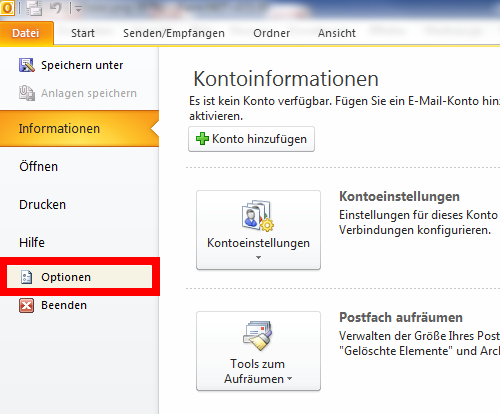Screen dimensions: 500x416
Task: Switch to the Senden/Empfangen ribbon tab
Action: click(174, 33)
